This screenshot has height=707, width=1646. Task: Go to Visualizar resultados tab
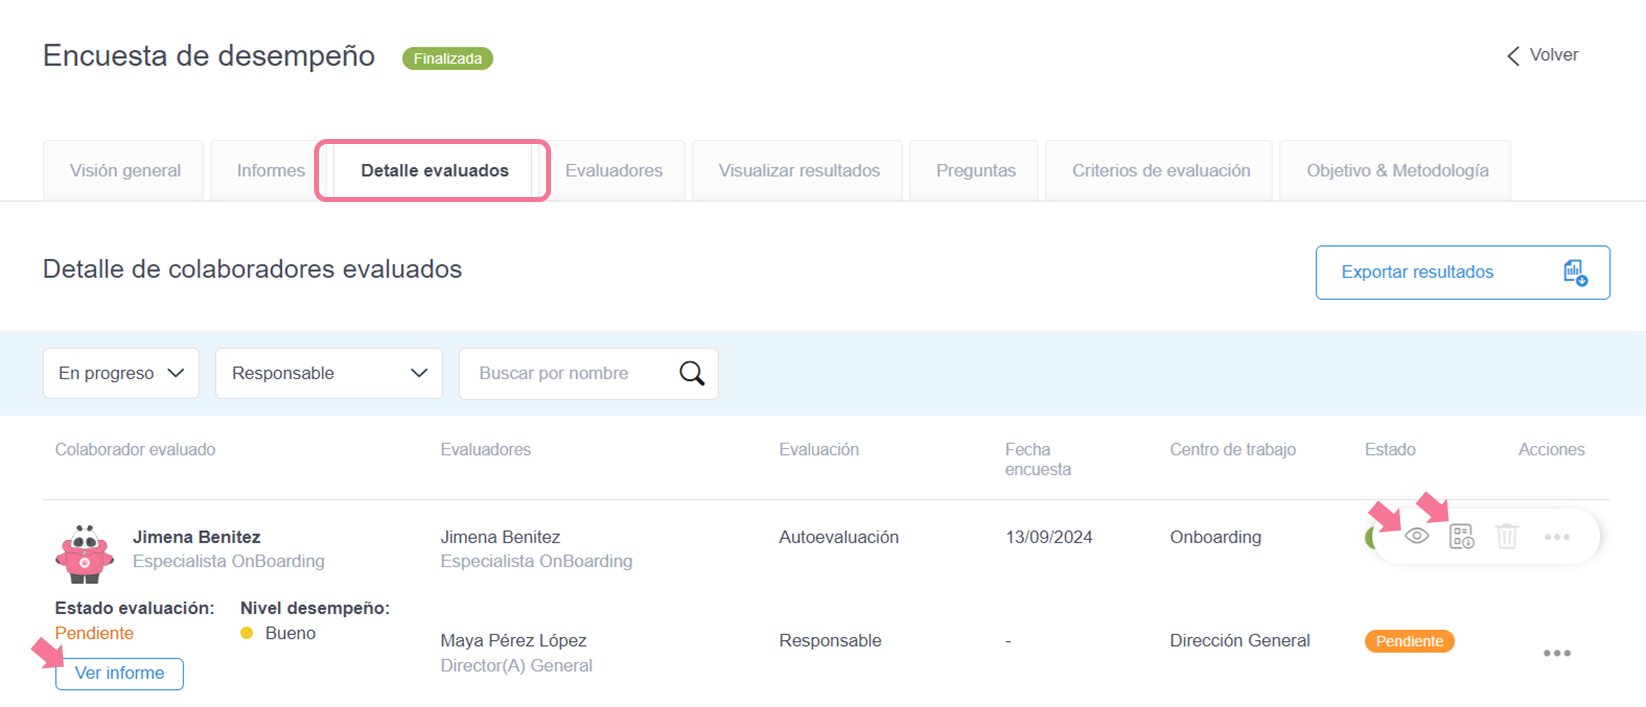point(798,171)
